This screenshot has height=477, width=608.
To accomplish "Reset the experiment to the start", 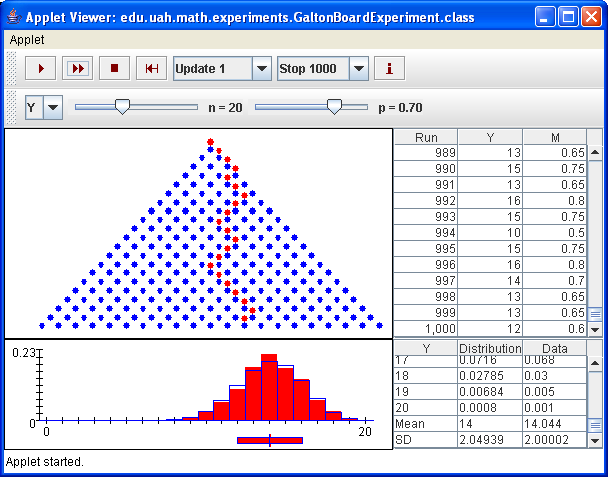I will pos(152,68).
